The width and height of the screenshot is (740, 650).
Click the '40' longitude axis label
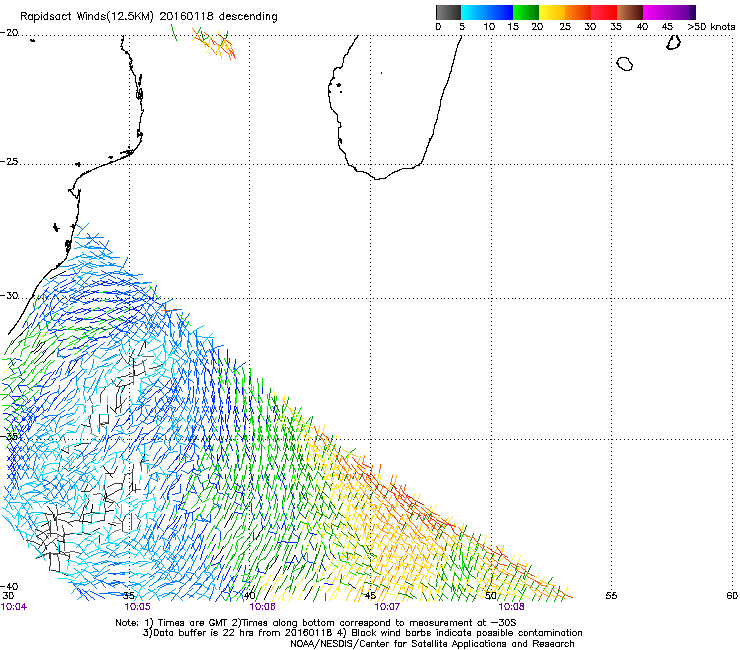[250, 596]
